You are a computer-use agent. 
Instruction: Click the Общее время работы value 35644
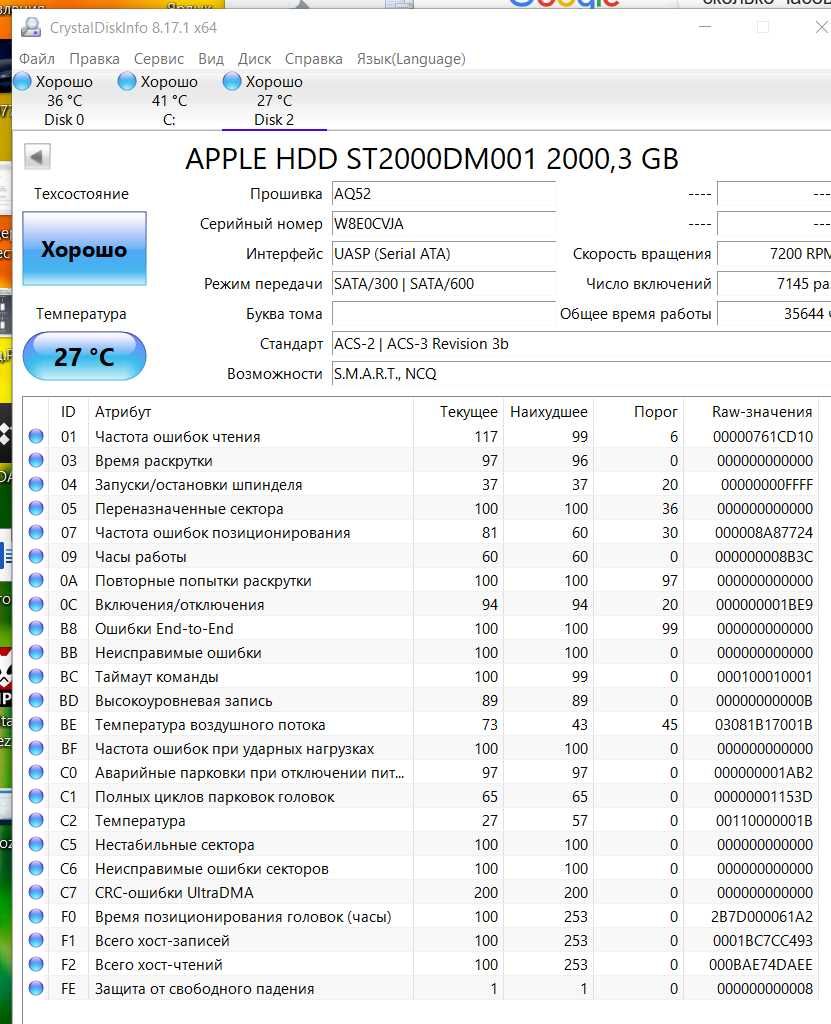point(774,314)
